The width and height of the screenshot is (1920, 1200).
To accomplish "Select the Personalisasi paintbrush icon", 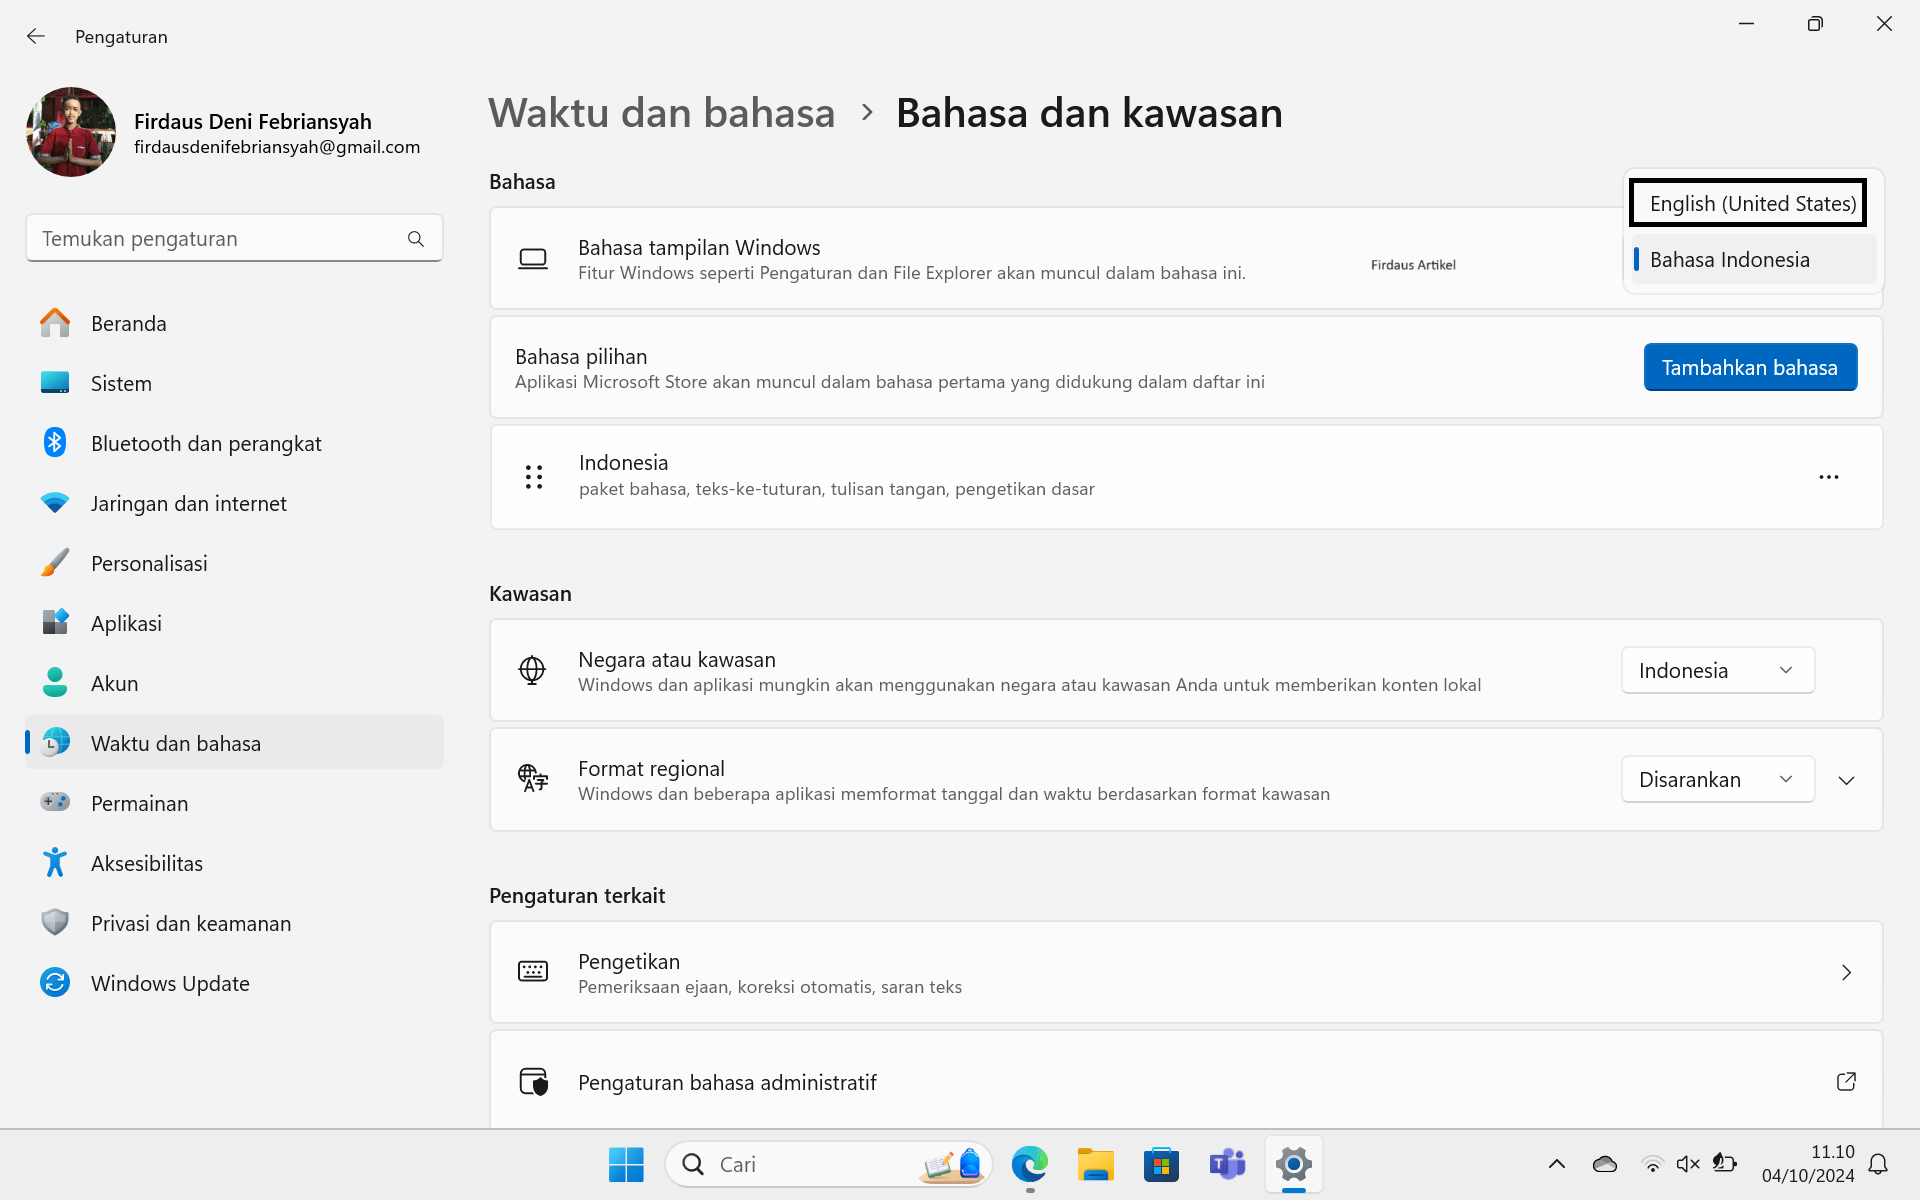I will coord(55,562).
